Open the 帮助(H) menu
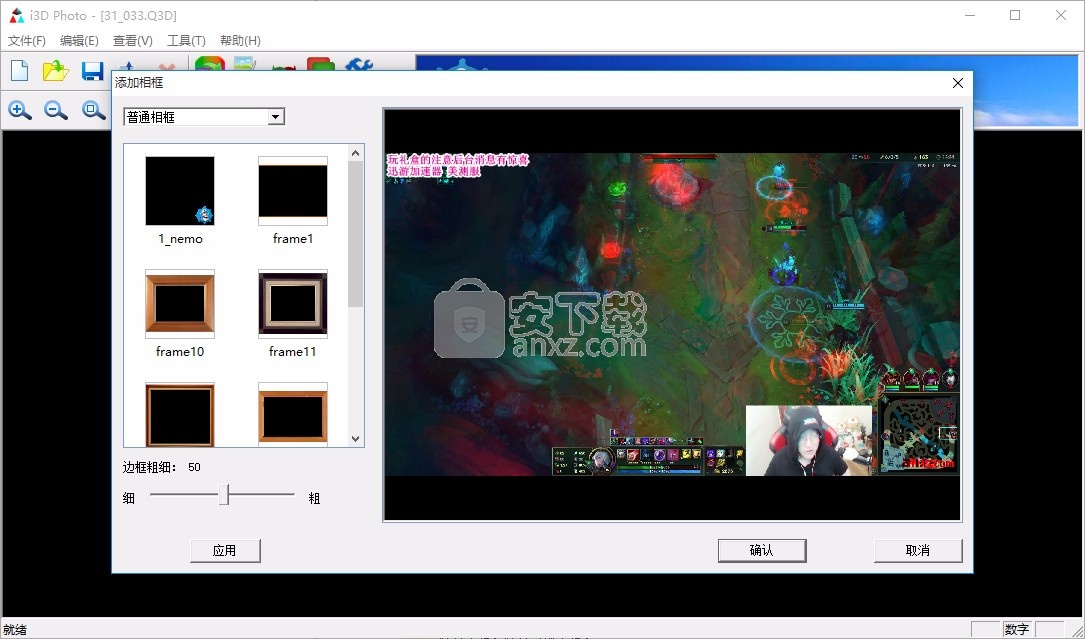This screenshot has height=639, width=1085. pos(240,41)
